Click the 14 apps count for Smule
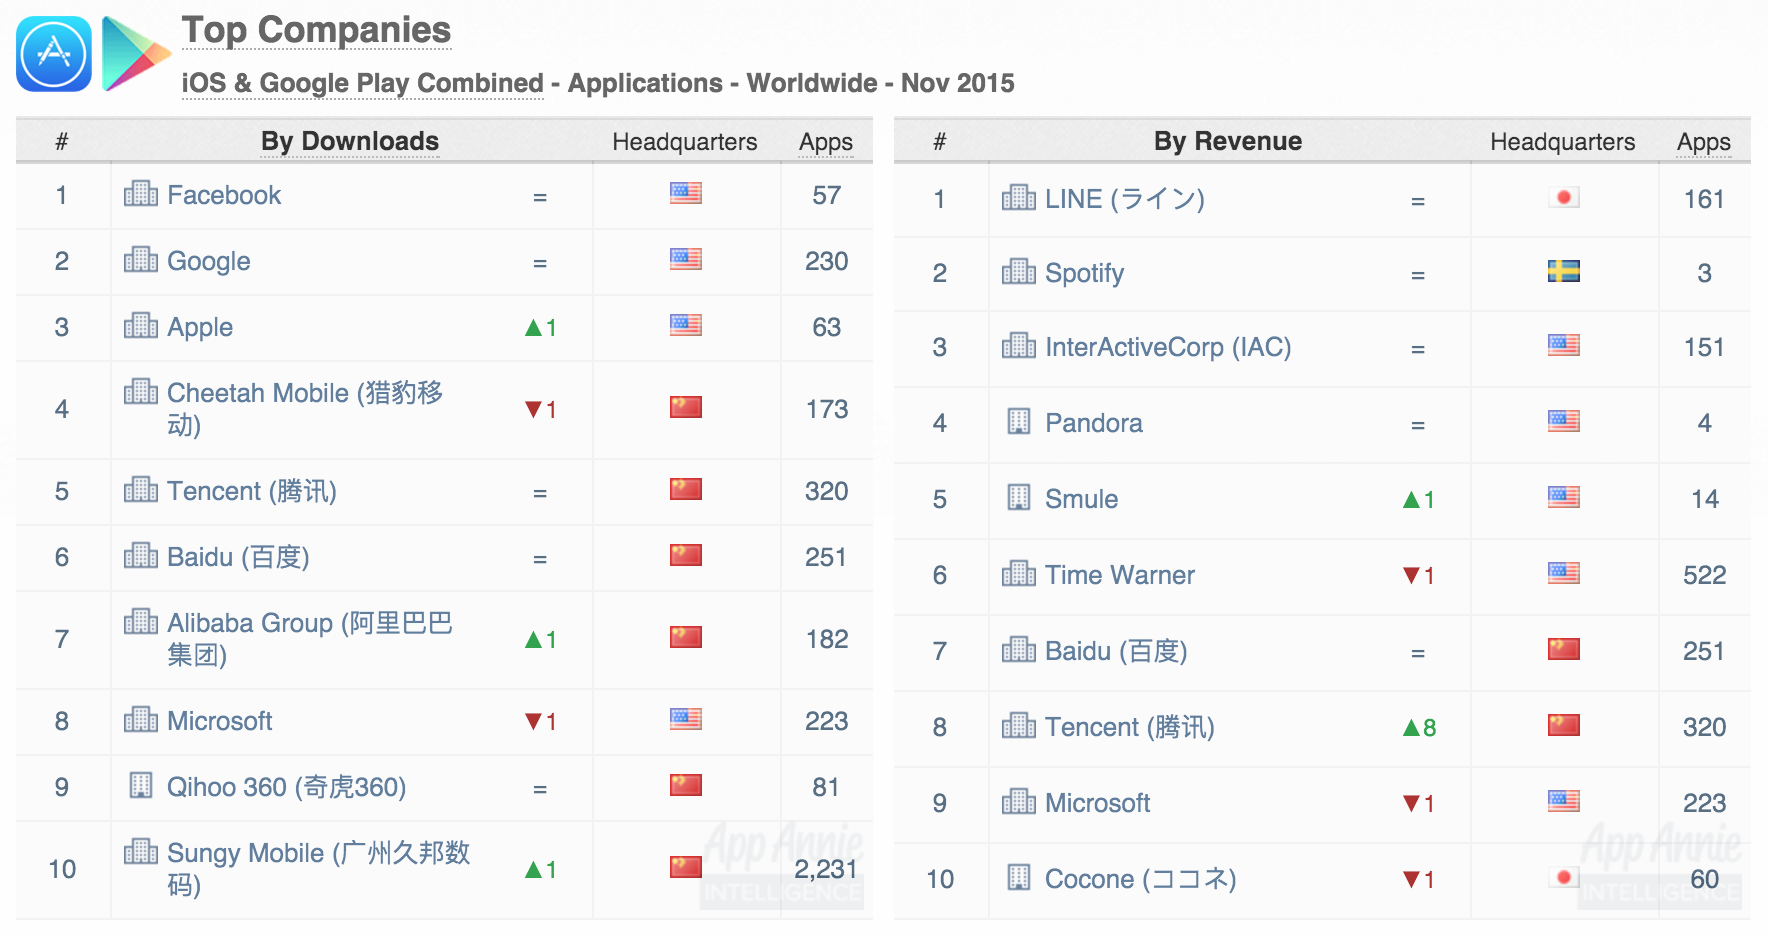Image resolution: width=1768 pixels, height=936 pixels. tap(1705, 499)
